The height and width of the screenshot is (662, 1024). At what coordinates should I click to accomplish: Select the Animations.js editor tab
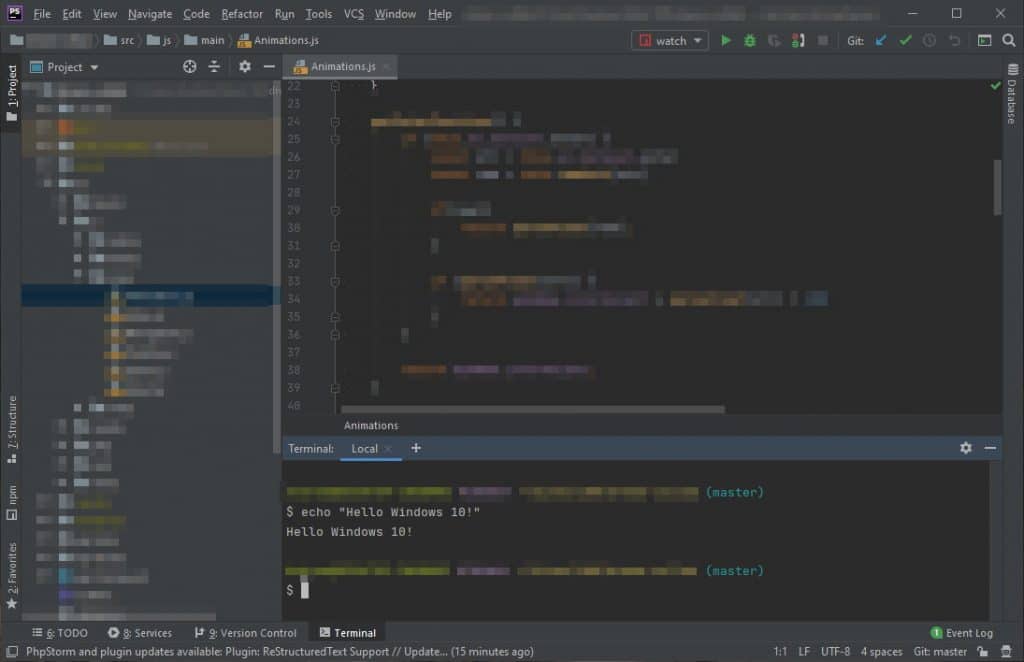click(x=341, y=67)
